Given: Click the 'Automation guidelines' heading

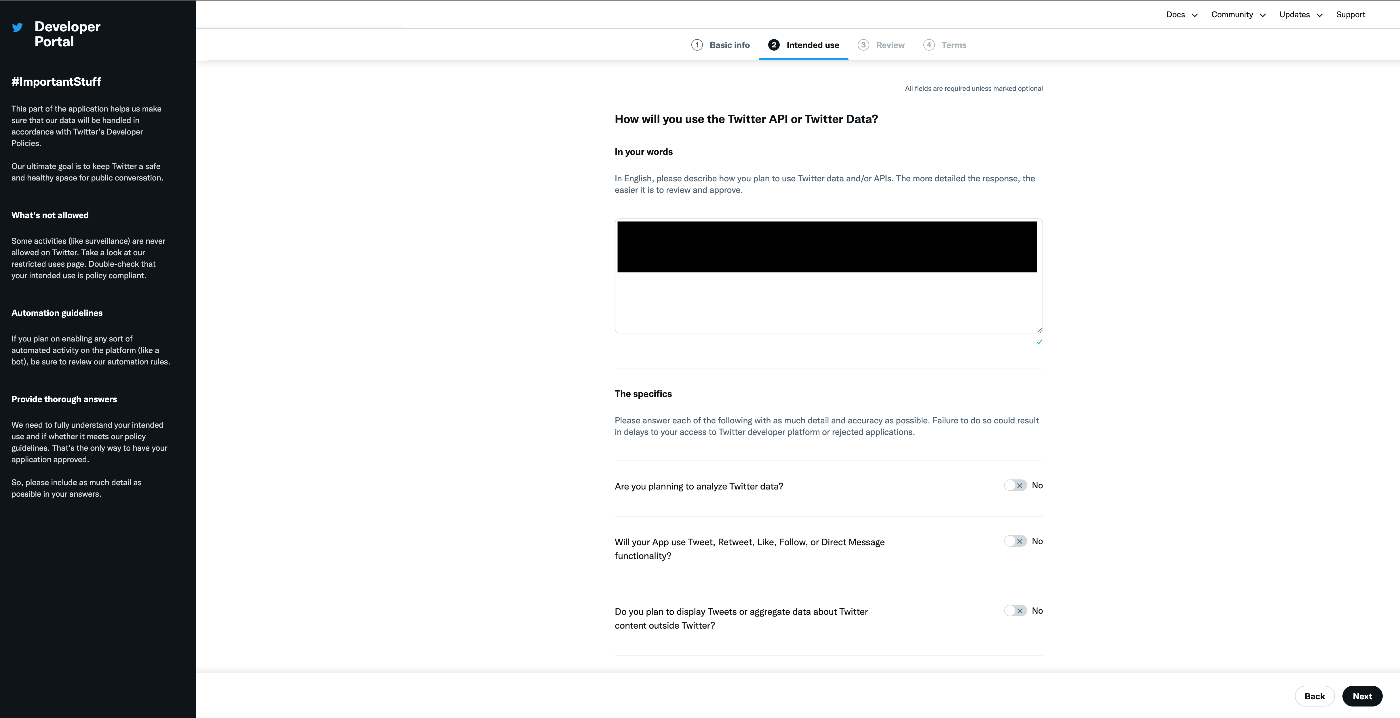Looking at the screenshot, I should (x=57, y=313).
